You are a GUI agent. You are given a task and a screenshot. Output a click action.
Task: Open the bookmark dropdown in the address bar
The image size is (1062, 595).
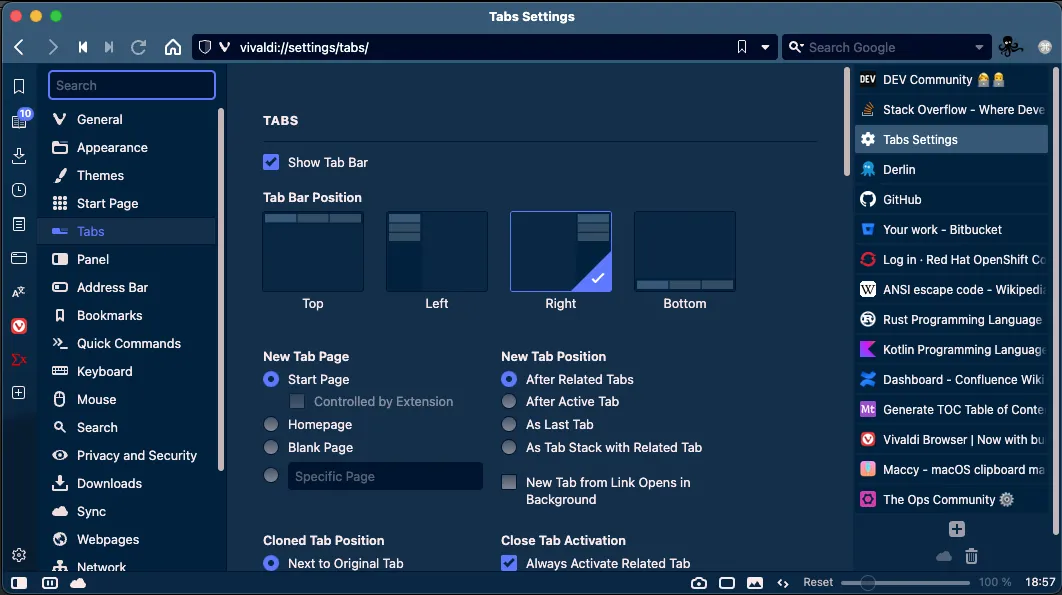pyautogui.click(x=764, y=46)
